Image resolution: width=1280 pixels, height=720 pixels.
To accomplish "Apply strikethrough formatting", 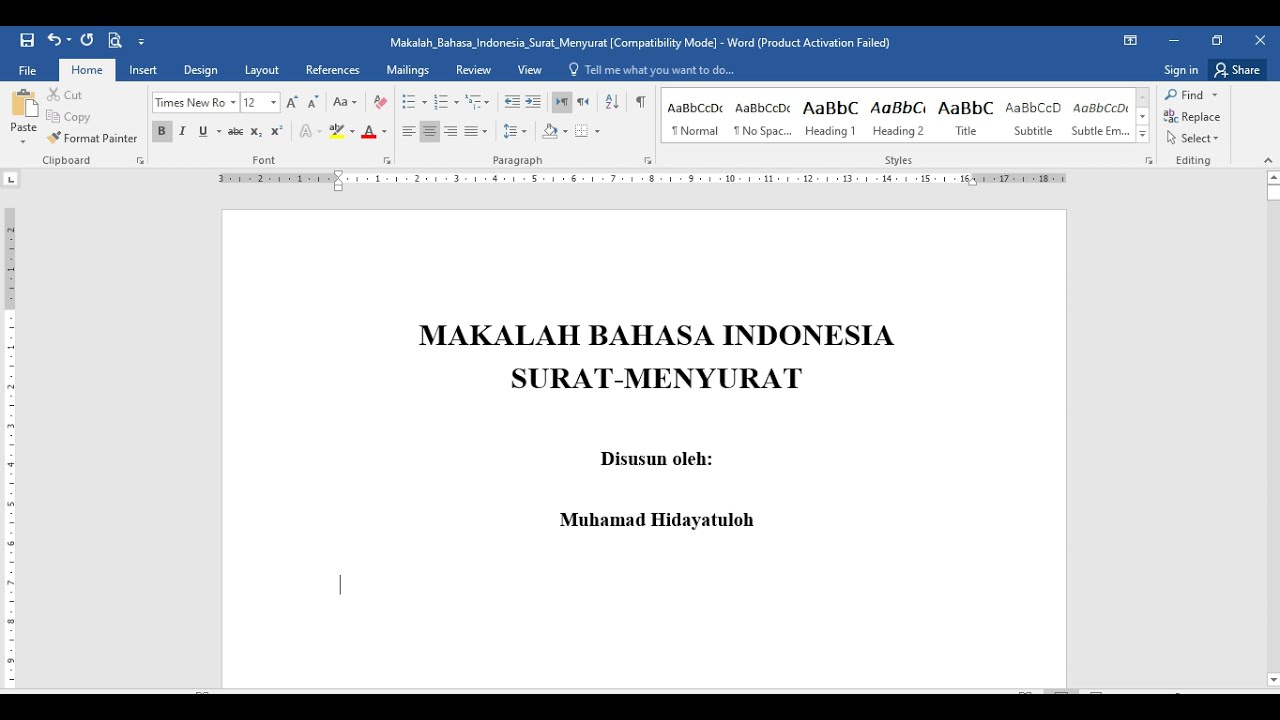I will pyautogui.click(x=235, y=131).
